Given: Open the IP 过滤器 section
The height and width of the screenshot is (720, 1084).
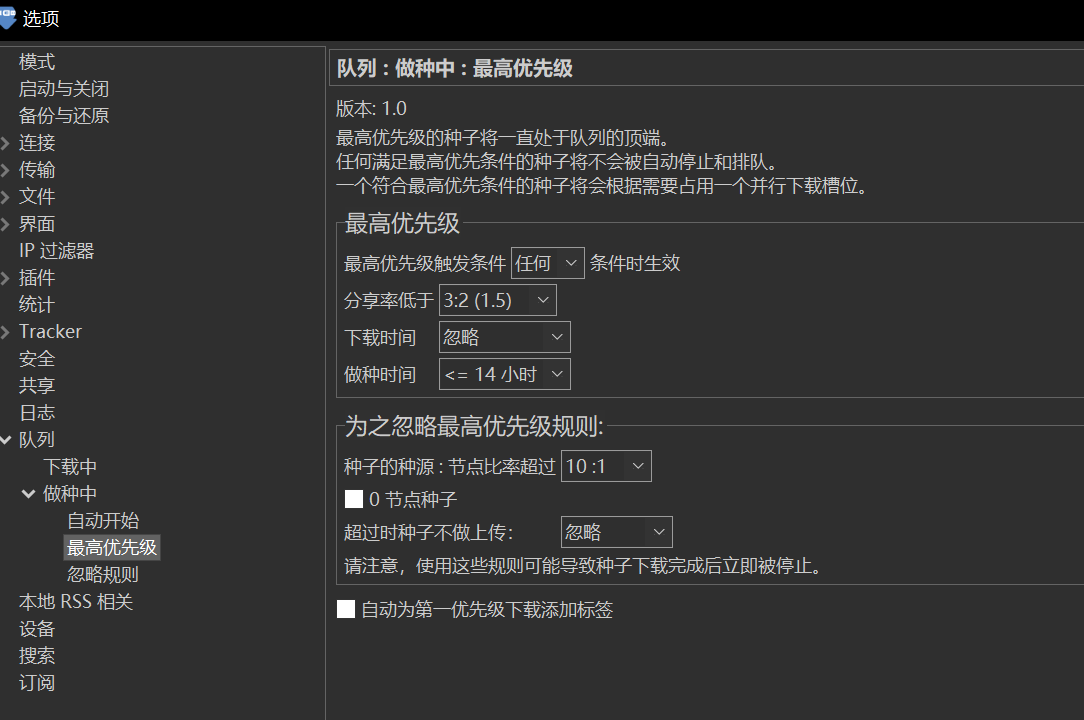Looking at the screenshot, I should tap(56, 251).
